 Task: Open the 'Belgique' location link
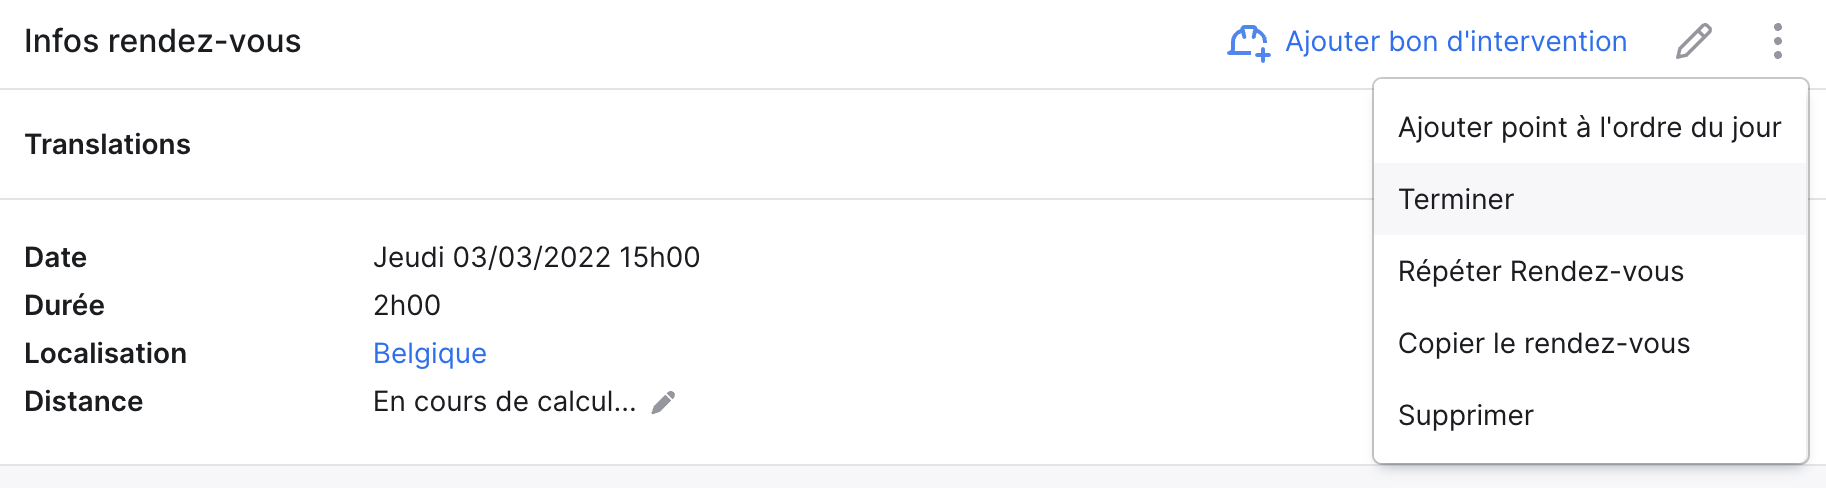[x=430, y=353]
